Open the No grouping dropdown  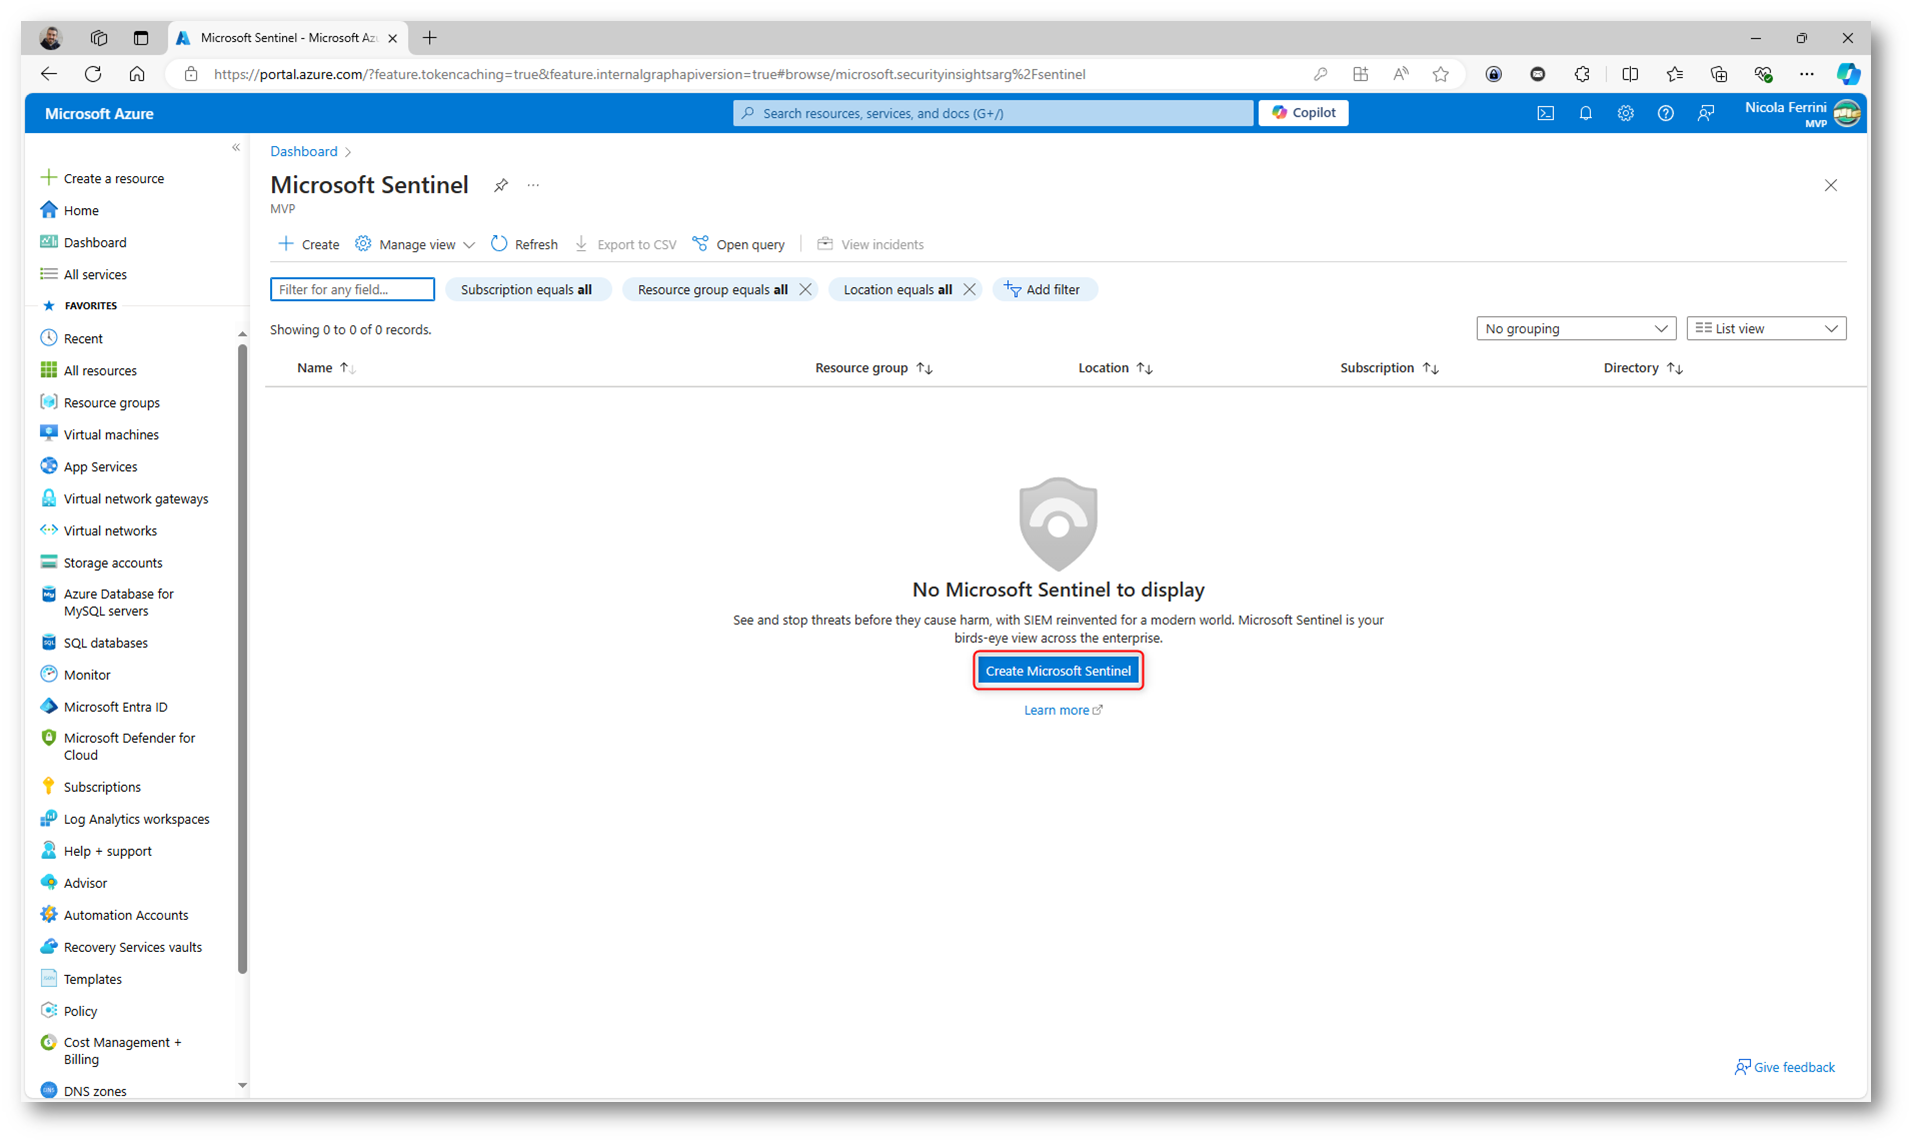tap(1576, 328)
